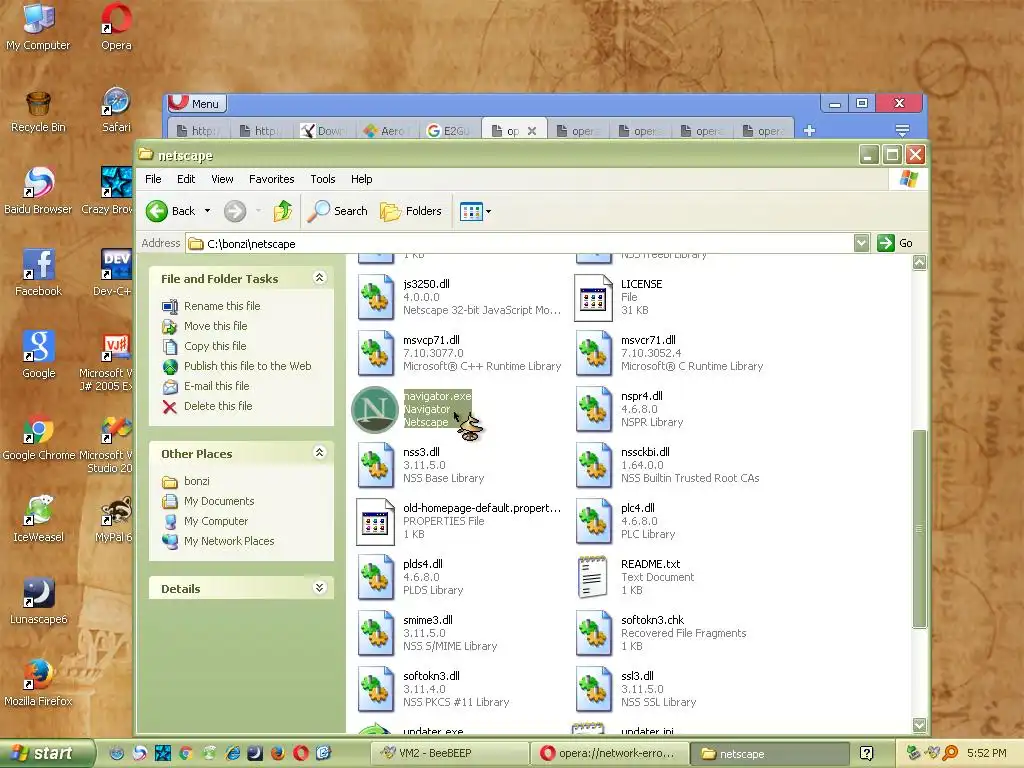Go to the bonzi folder in Other Places
1024x768 pixels.
point(197,481)
